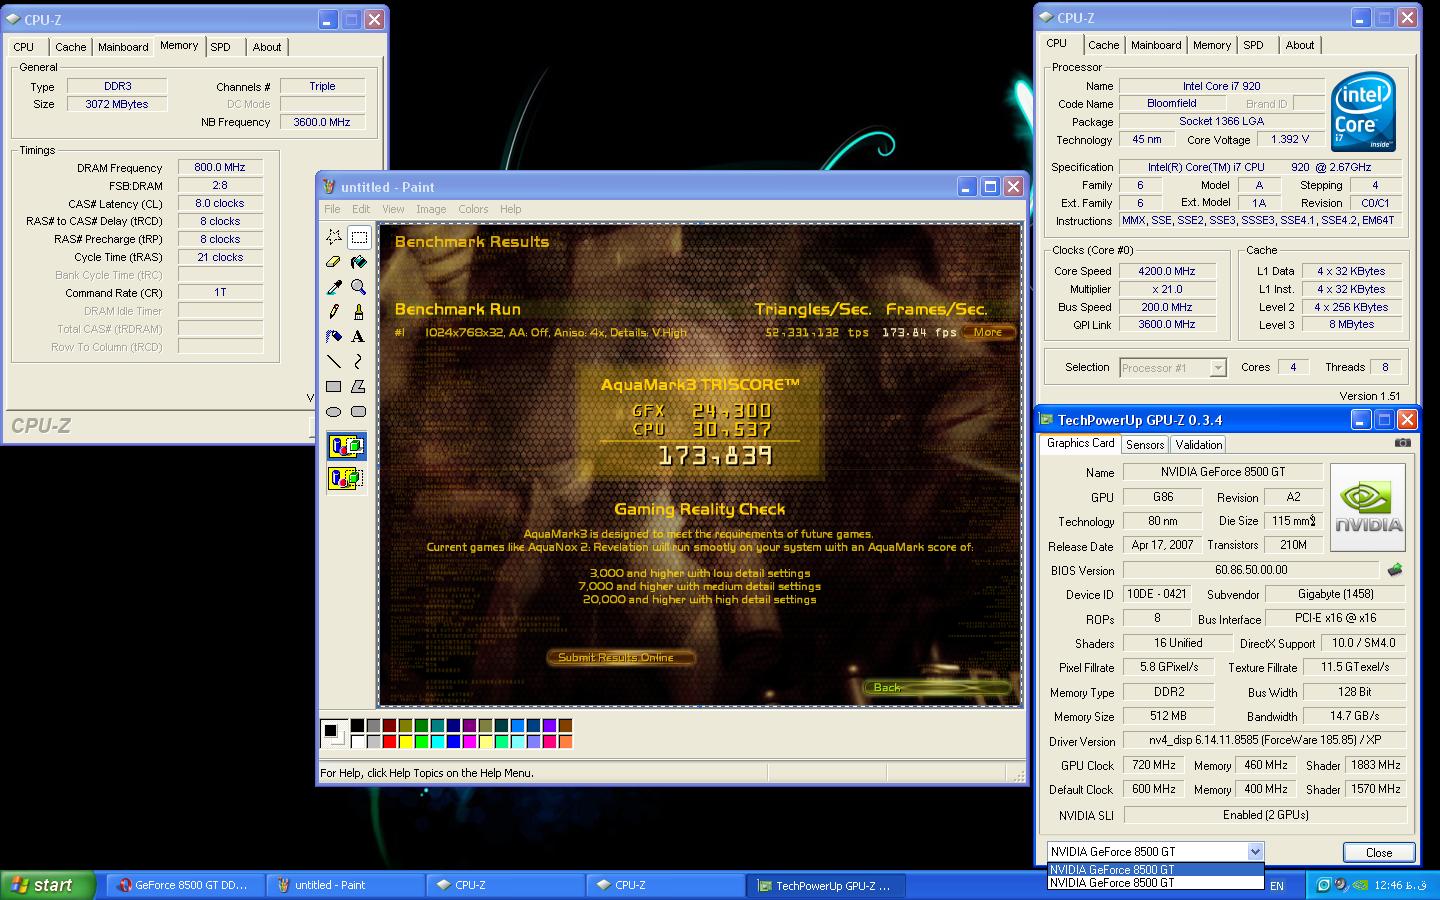Enable the opaque selection mode in Paint
This screenshot has width=1440, height=900.
pyautogui.click(x=346, y=446)
